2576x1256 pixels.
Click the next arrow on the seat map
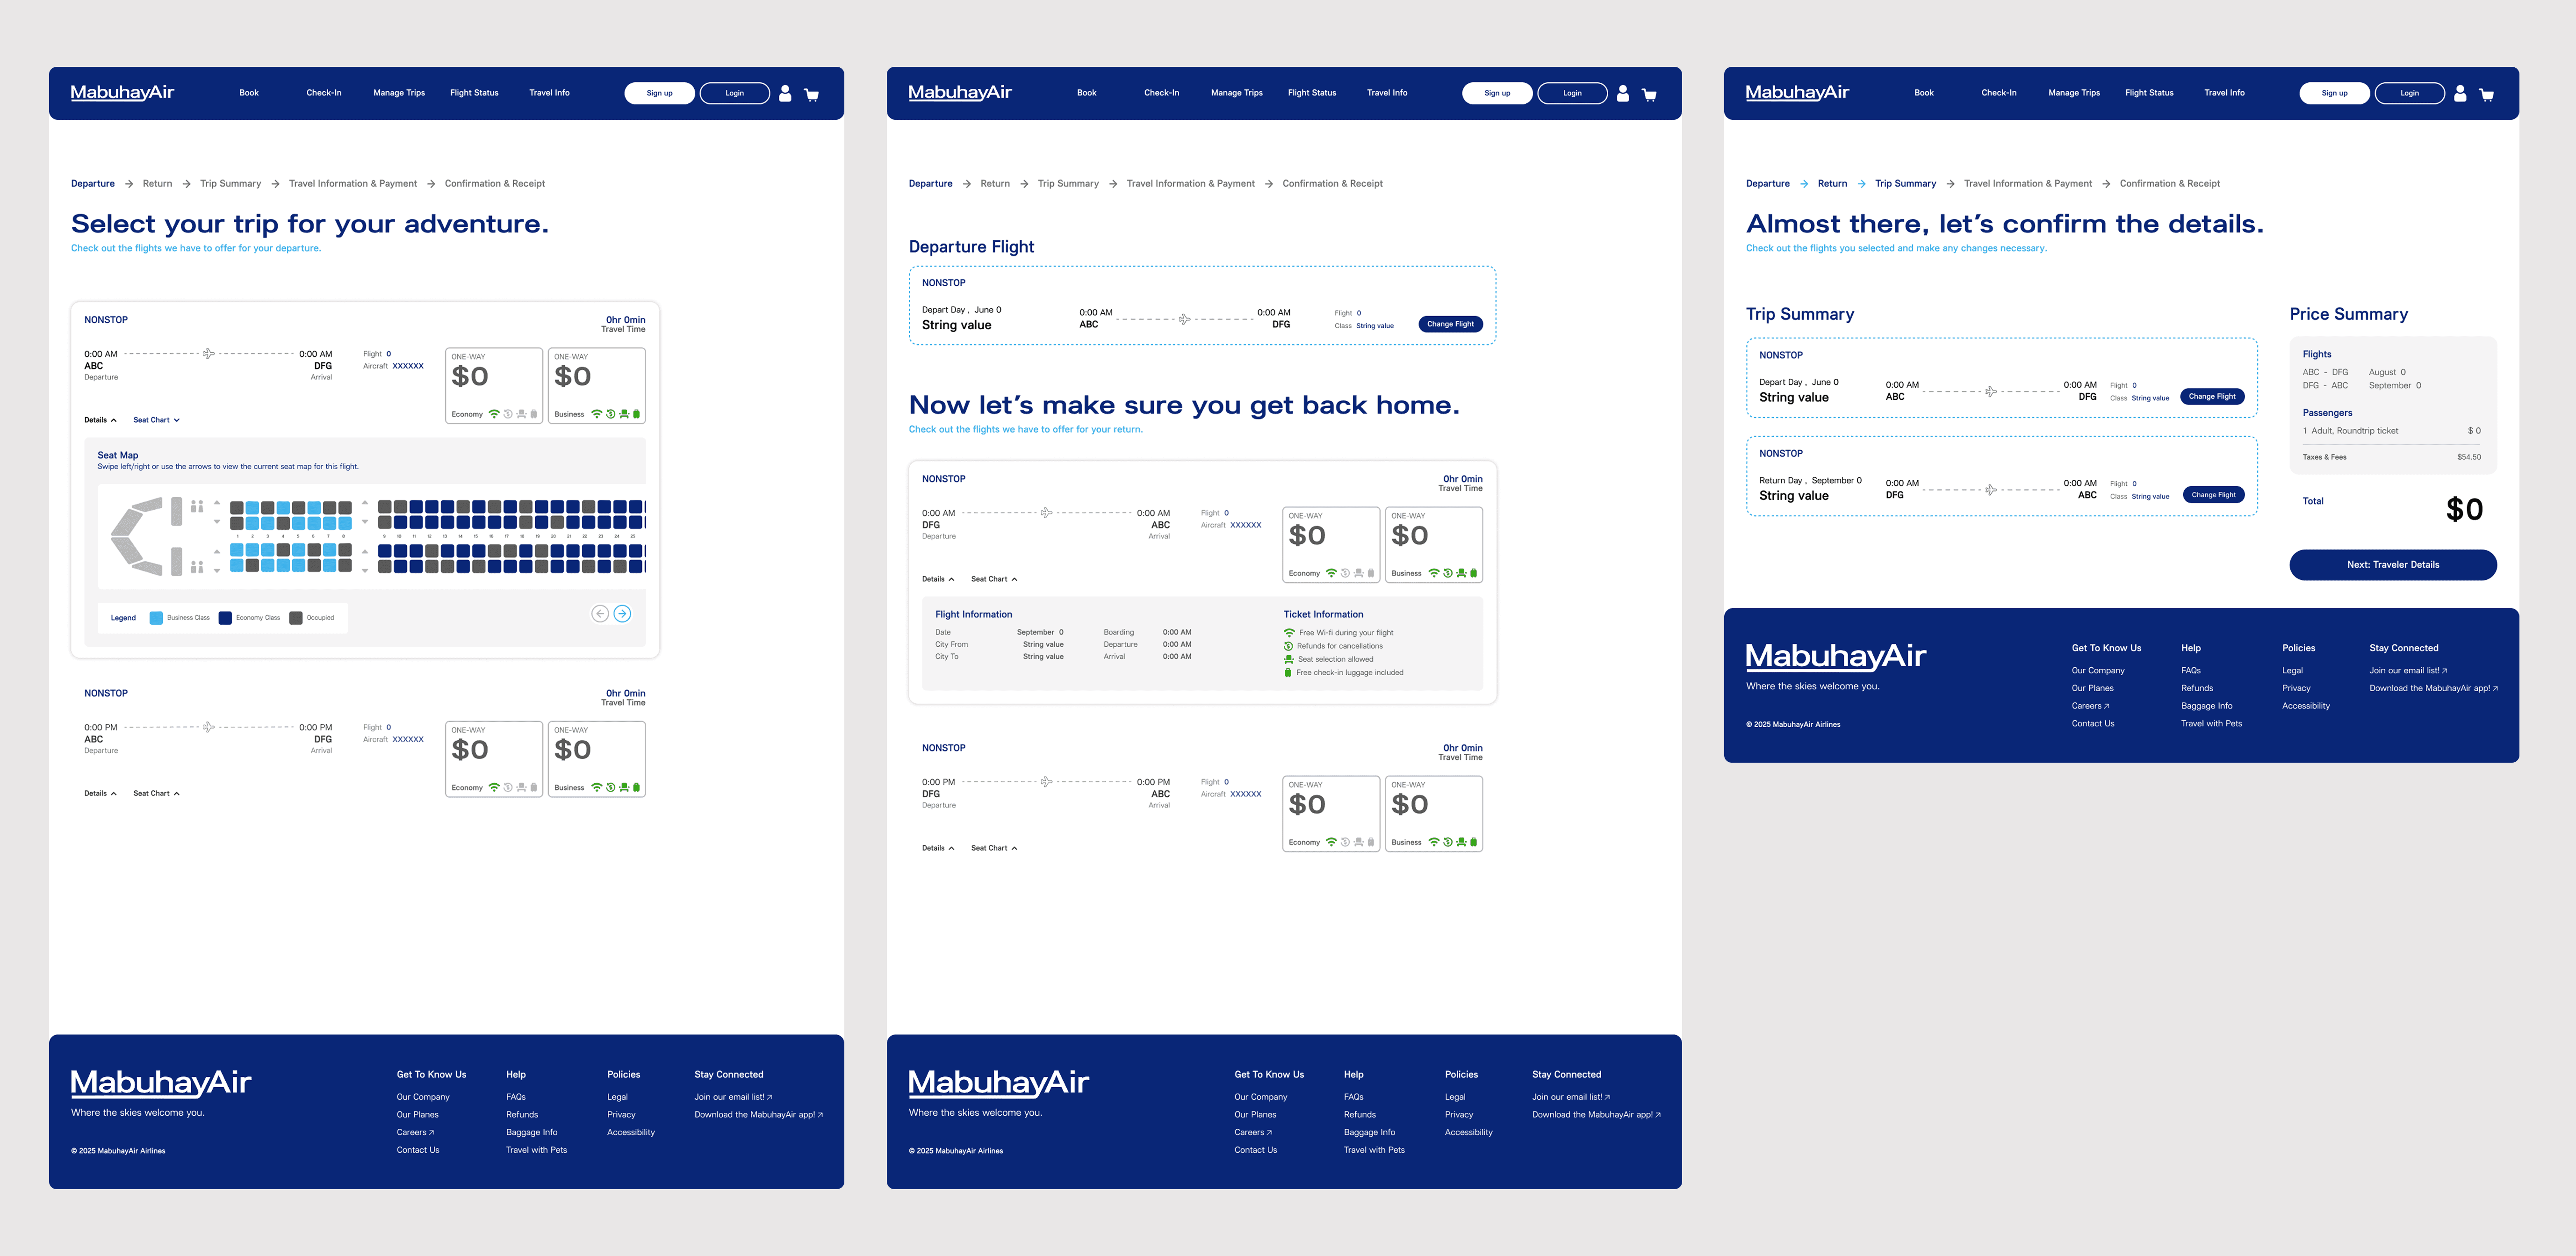(622, 614)
